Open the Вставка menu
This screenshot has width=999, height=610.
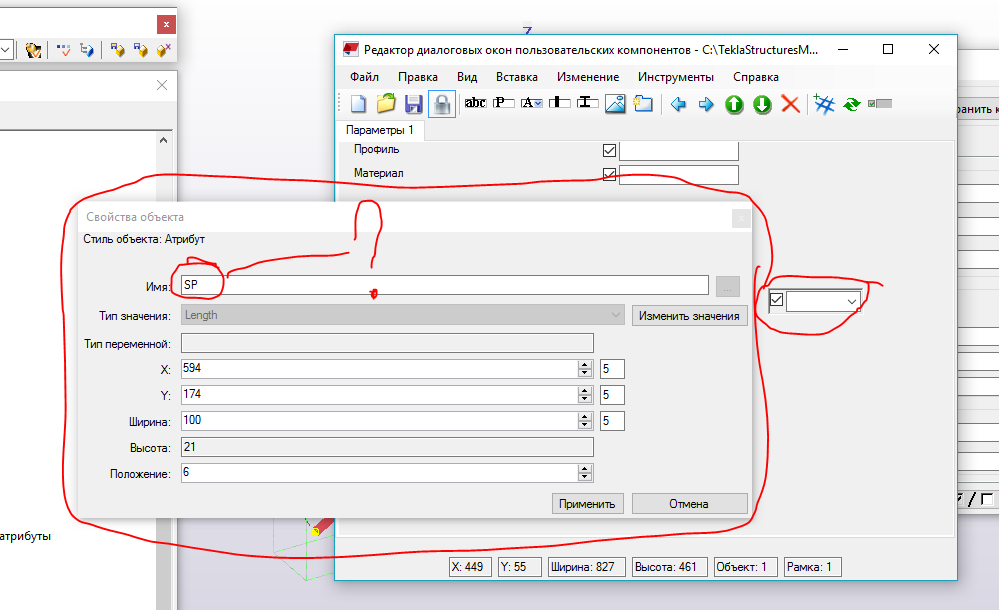(516, 77)
